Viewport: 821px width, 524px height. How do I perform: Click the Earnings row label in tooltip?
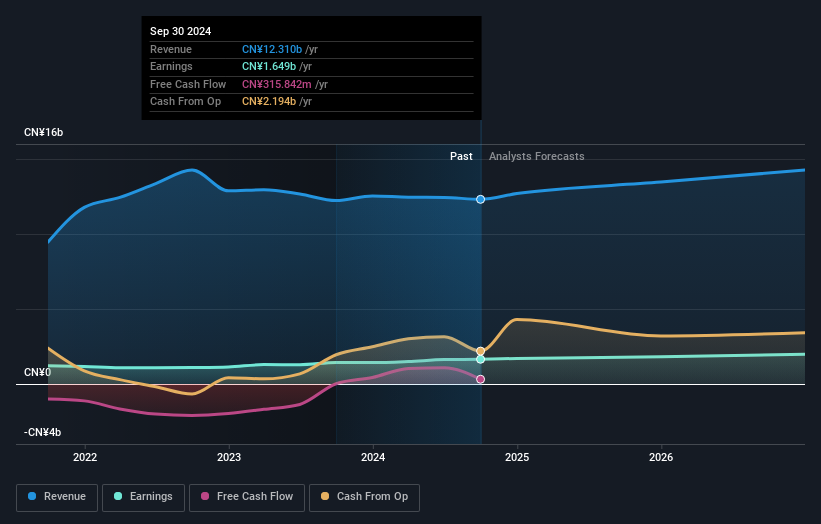171,66
